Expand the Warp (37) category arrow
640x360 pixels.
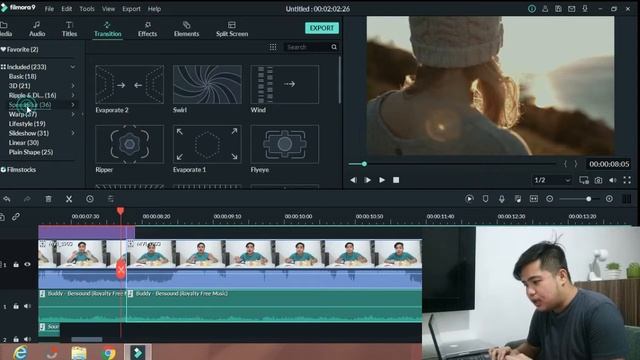[73, 114]
